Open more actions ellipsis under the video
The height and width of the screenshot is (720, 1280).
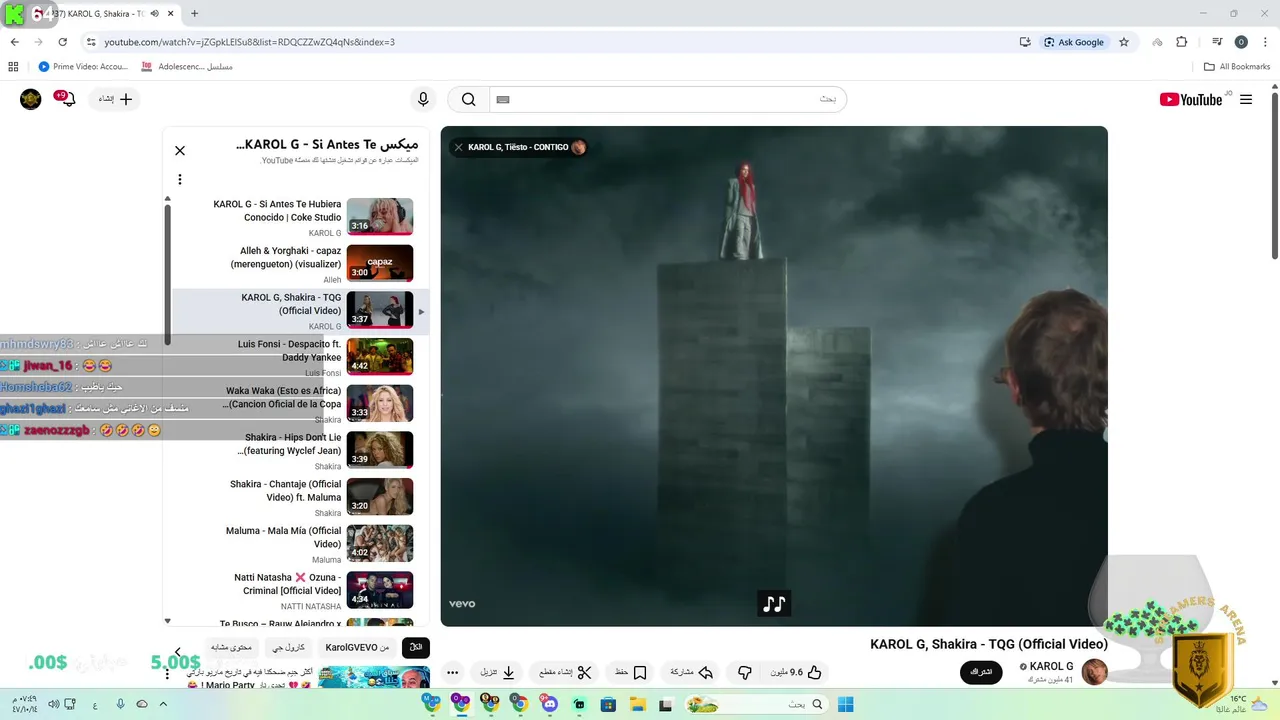tap(452, 673)
